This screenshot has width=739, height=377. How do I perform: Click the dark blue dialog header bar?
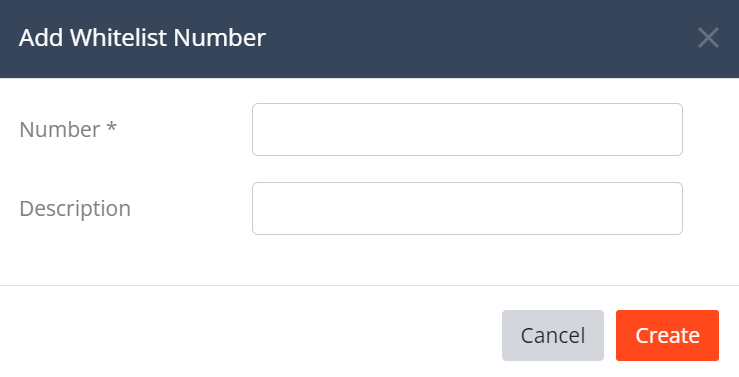[x=370, y=39]
